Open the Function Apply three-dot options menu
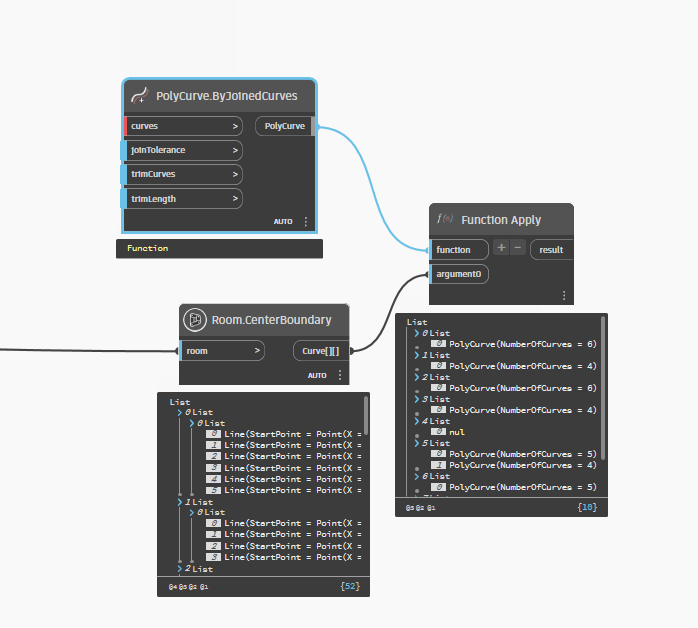The image size is (698, 628). coord(564,295)
